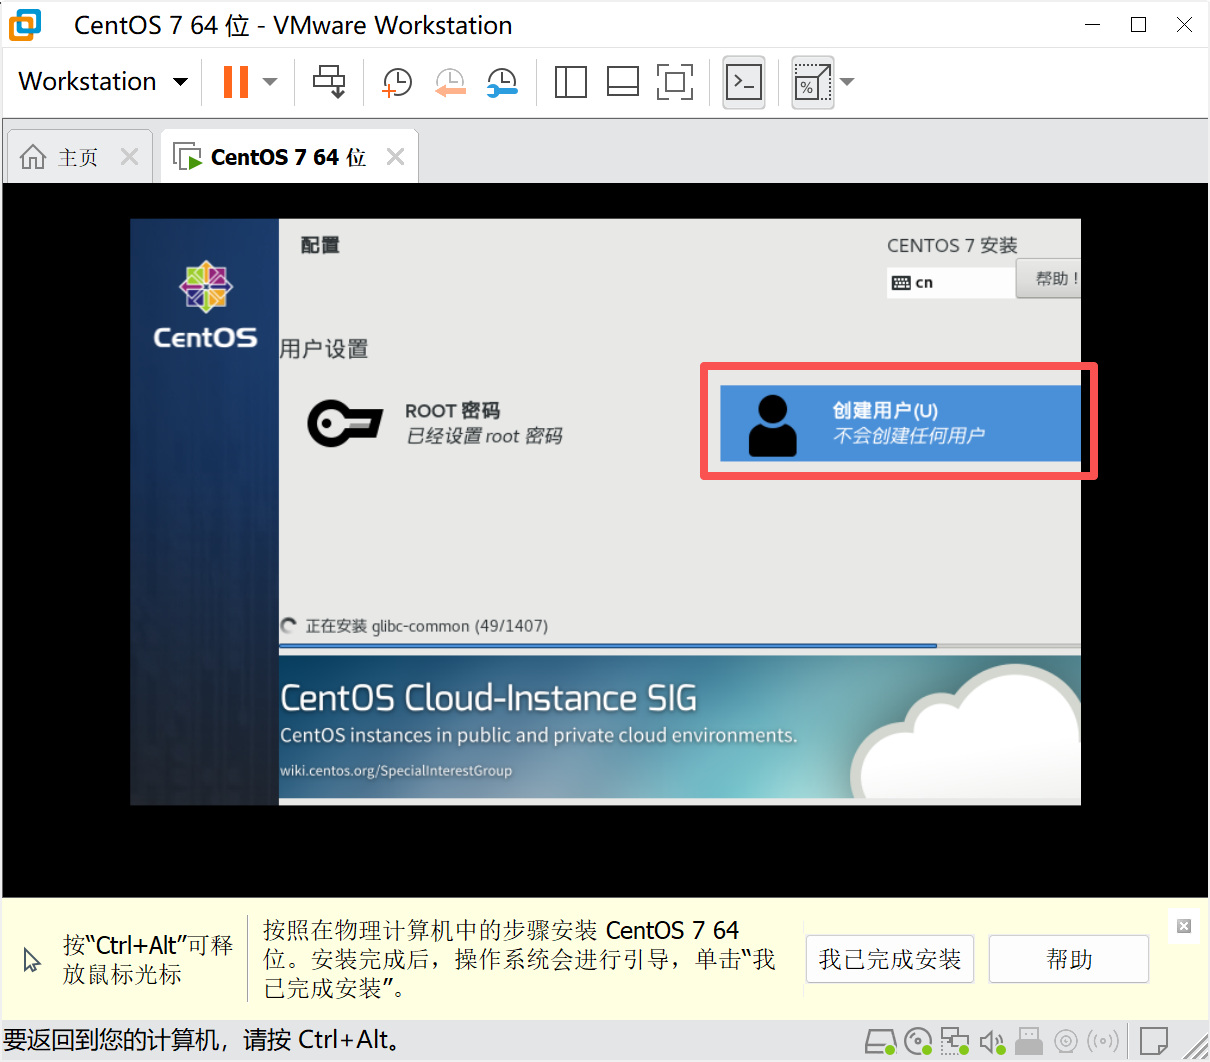Close the 主页 tab
Viewport: 1210px width, 1062px height.
[129, 157]
